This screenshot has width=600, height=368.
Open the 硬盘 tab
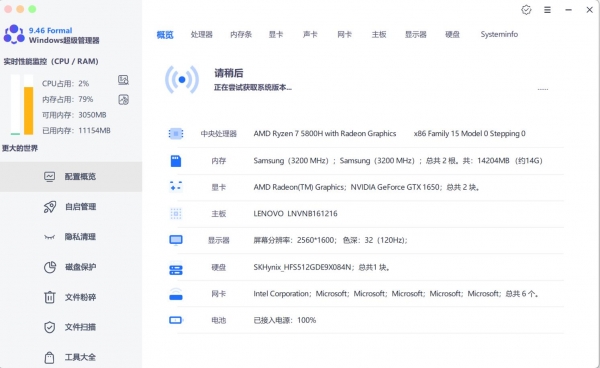[452, 34]
